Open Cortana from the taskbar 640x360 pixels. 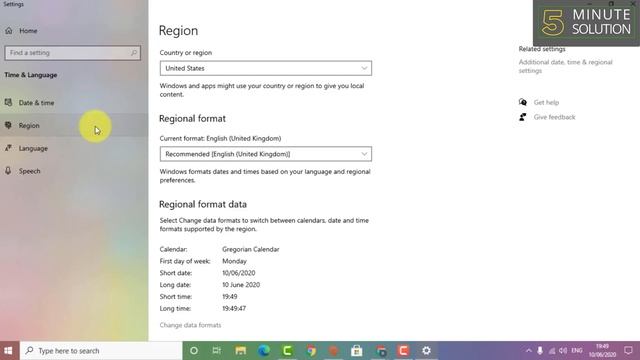click(x=194, y=351)
